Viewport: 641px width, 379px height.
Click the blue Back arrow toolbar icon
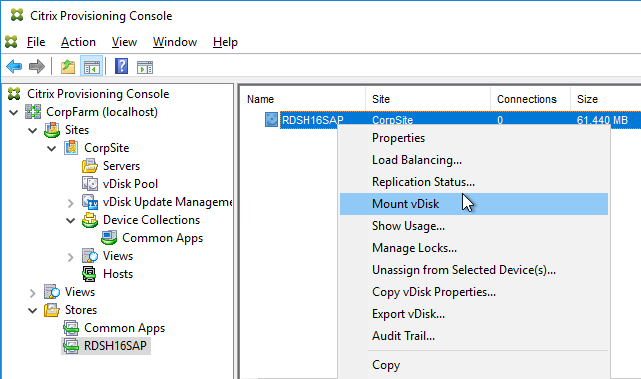(x=14, y=67)
